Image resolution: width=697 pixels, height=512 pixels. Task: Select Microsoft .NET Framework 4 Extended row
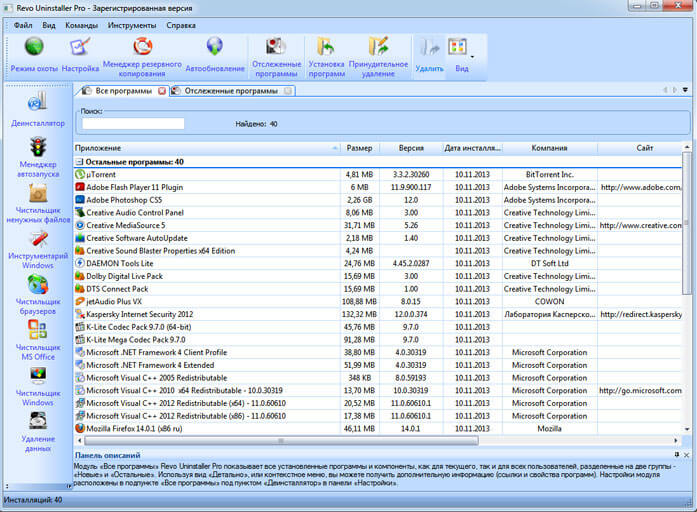[378, 365]
